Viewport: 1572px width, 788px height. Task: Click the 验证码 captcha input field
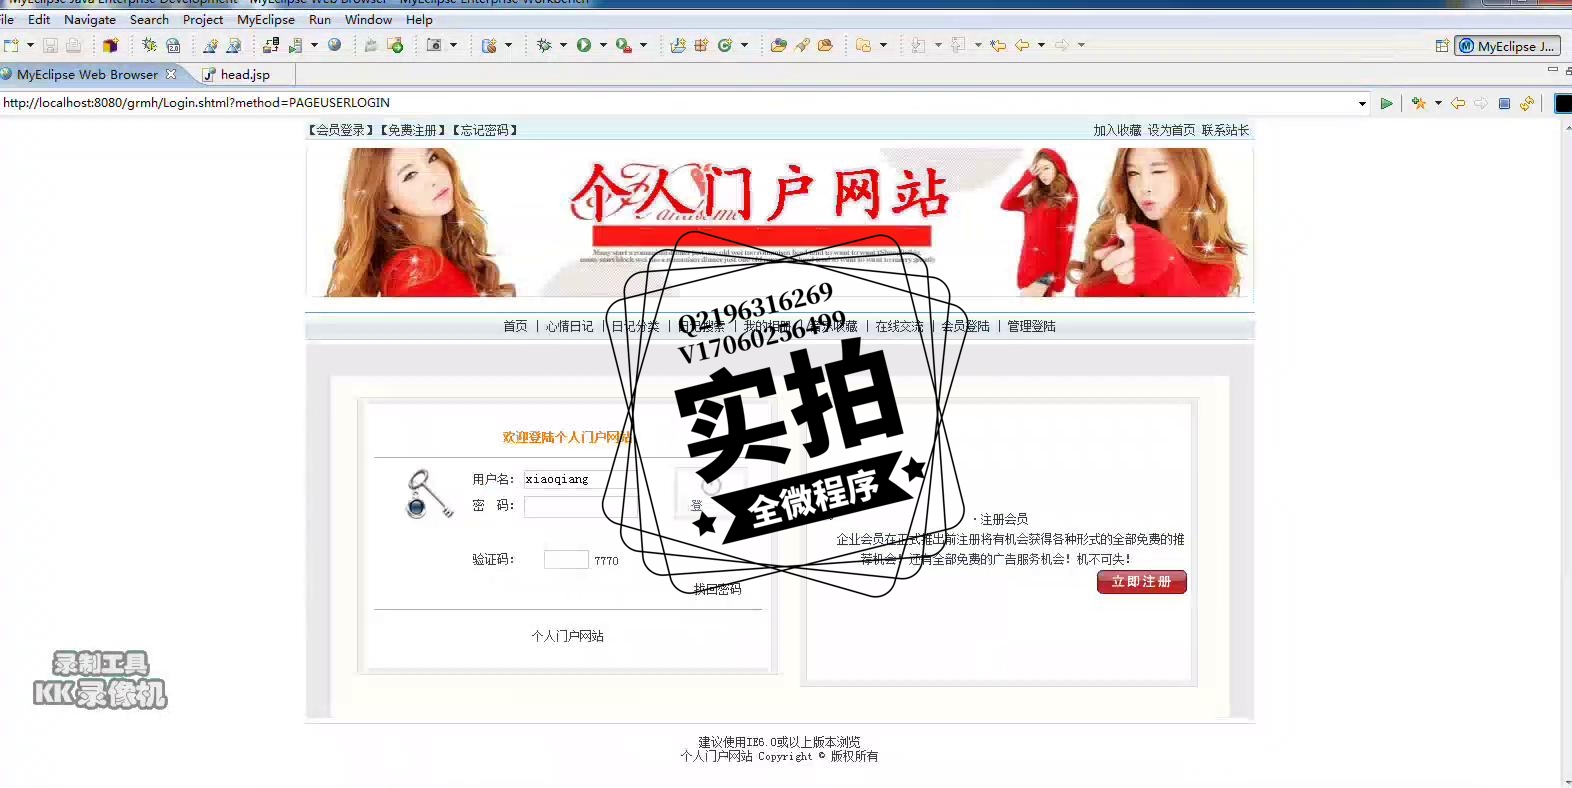(x=566, y=559)
